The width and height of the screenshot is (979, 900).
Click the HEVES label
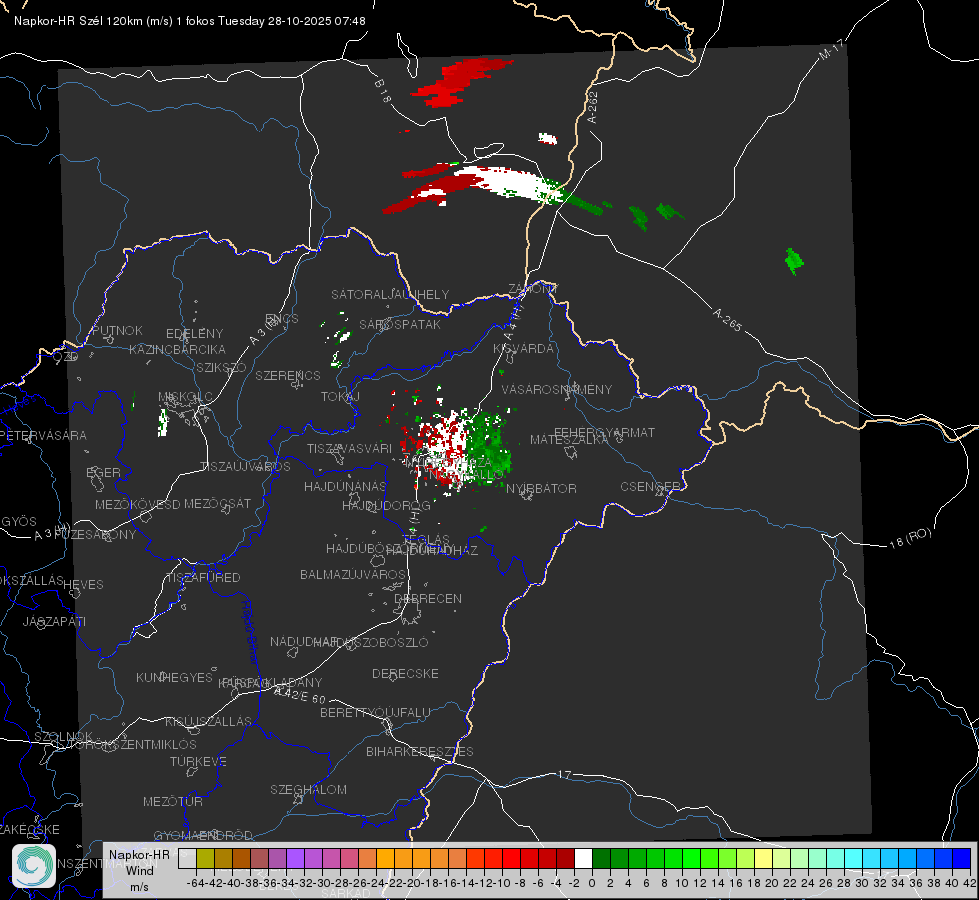tap(84, 585)
